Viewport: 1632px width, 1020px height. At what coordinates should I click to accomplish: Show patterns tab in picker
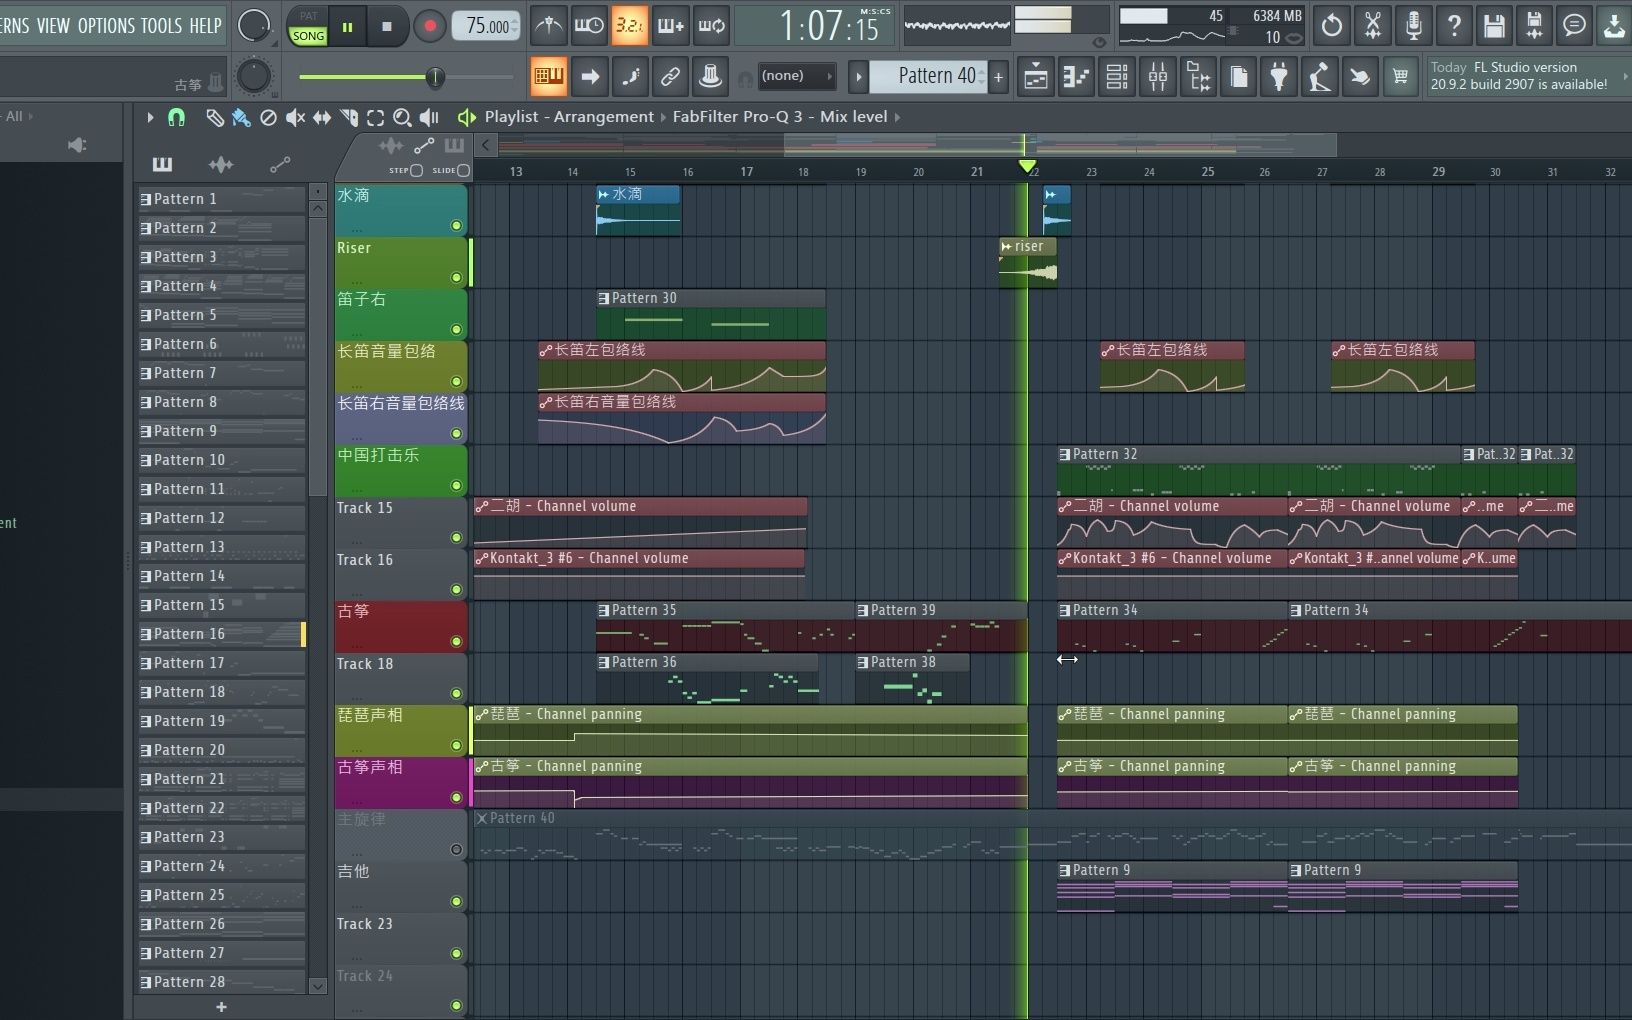click(162, 164)
